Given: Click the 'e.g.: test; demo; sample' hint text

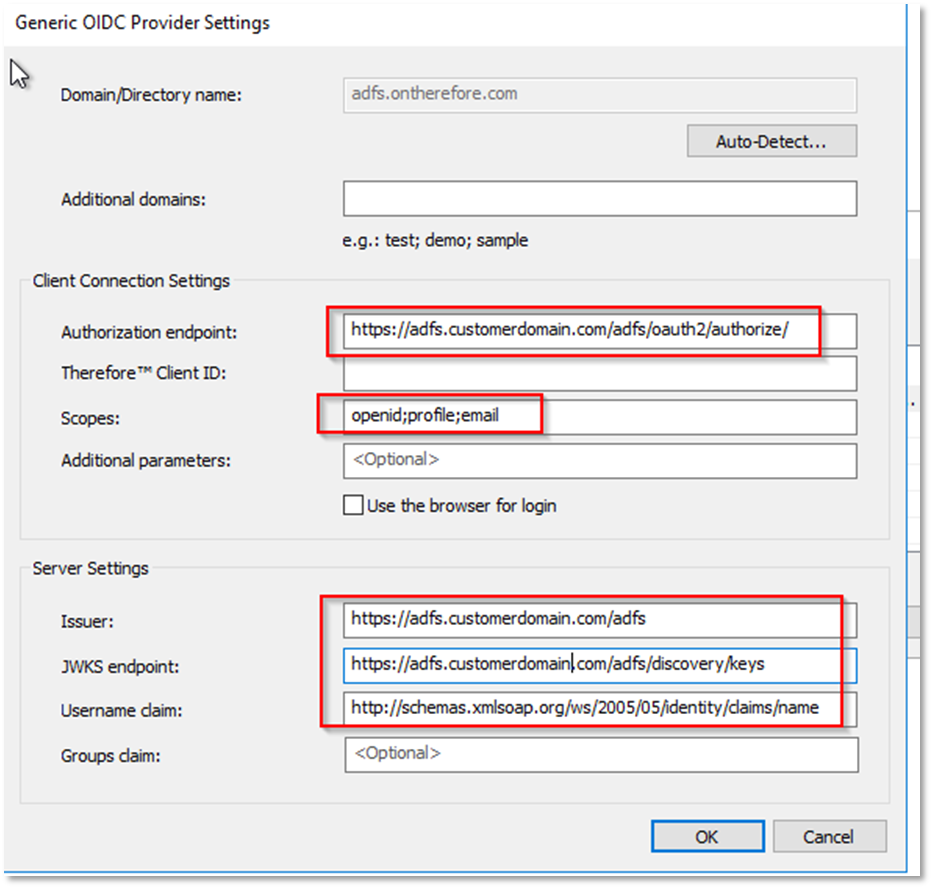Looking at the screenshot, I should [x=434, y=240].
